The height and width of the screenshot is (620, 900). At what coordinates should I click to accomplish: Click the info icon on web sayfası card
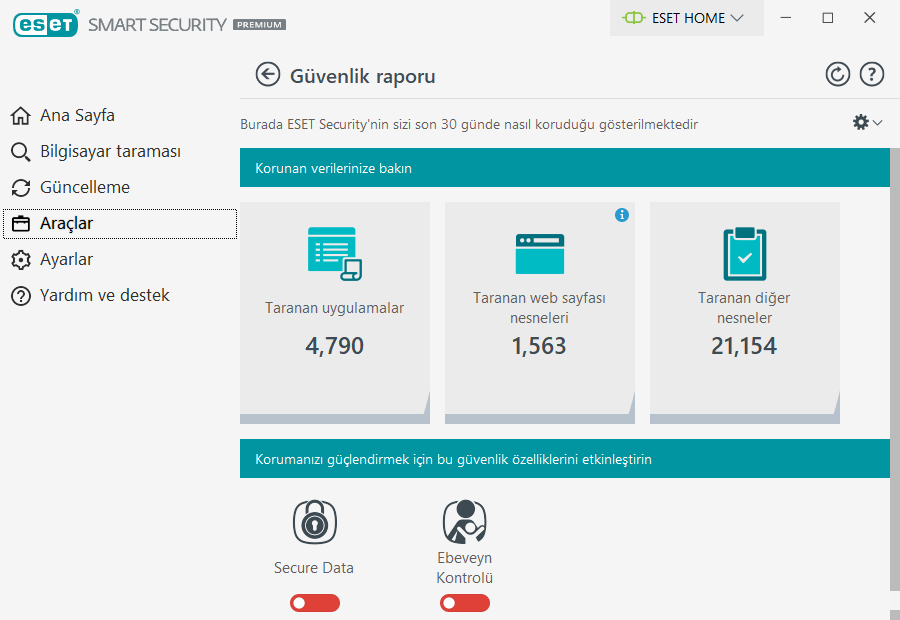622,215
